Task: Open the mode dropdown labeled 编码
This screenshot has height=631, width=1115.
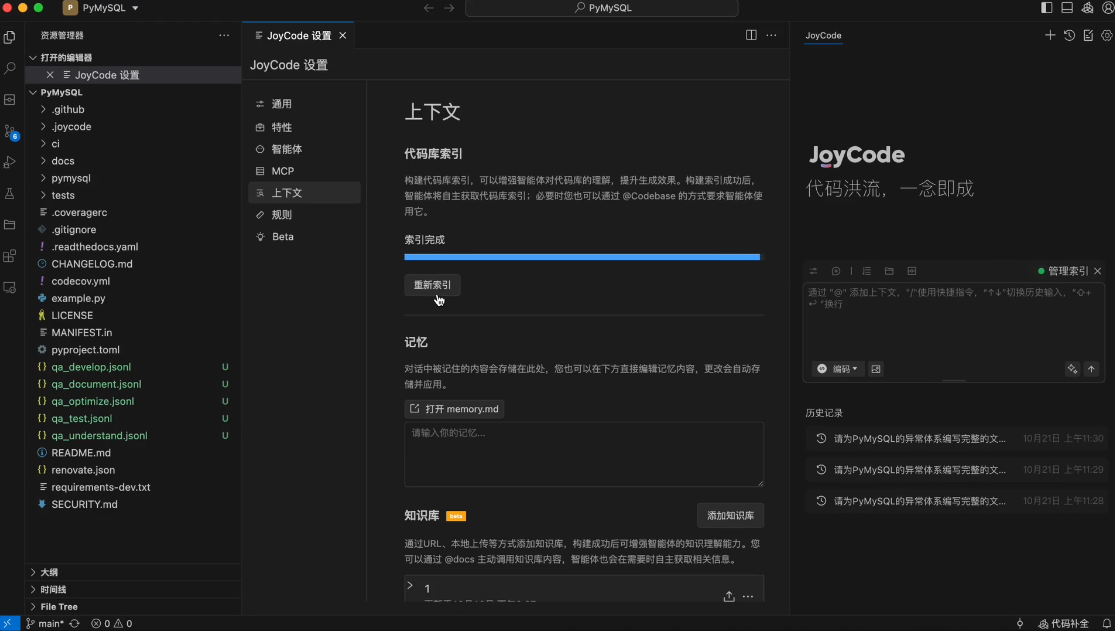Action: pos(838,369)
